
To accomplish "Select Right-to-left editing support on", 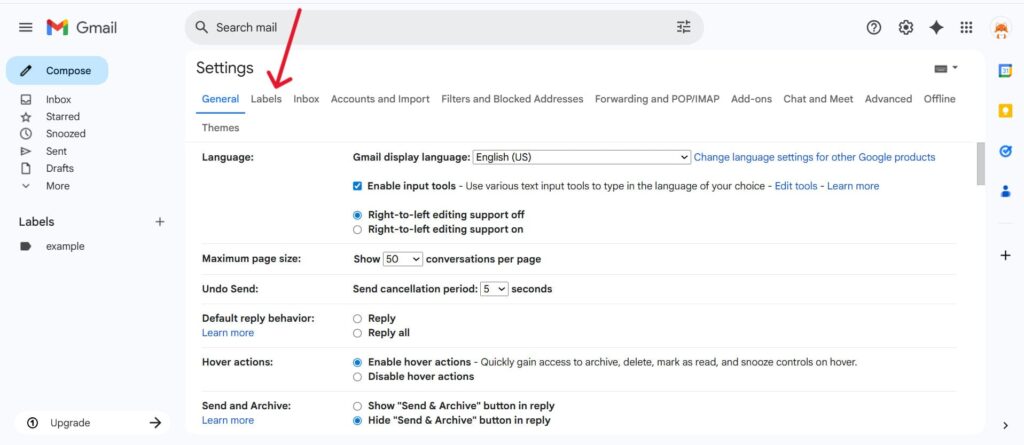I will click(x=358, y=229).
